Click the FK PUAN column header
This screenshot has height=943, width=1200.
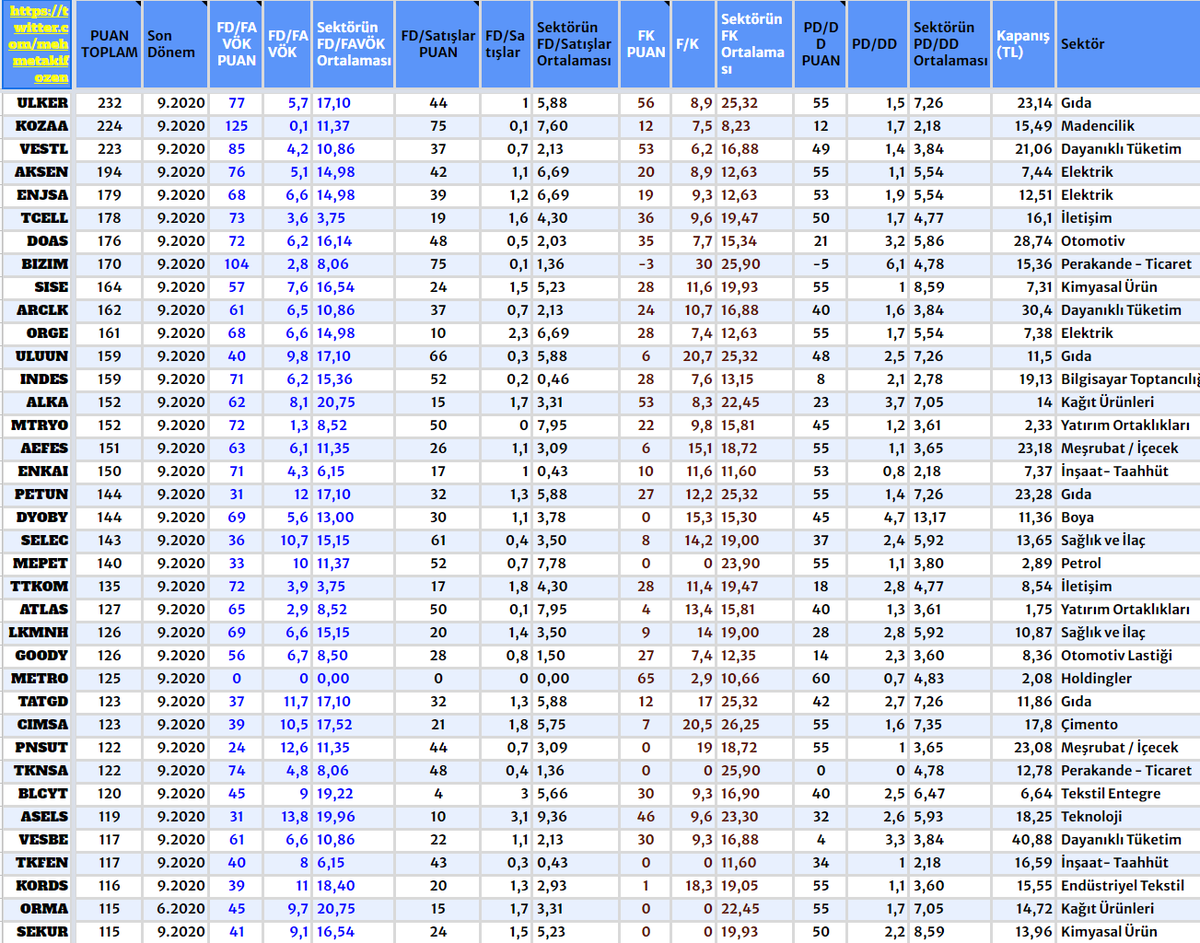click(x=645, y=45)
